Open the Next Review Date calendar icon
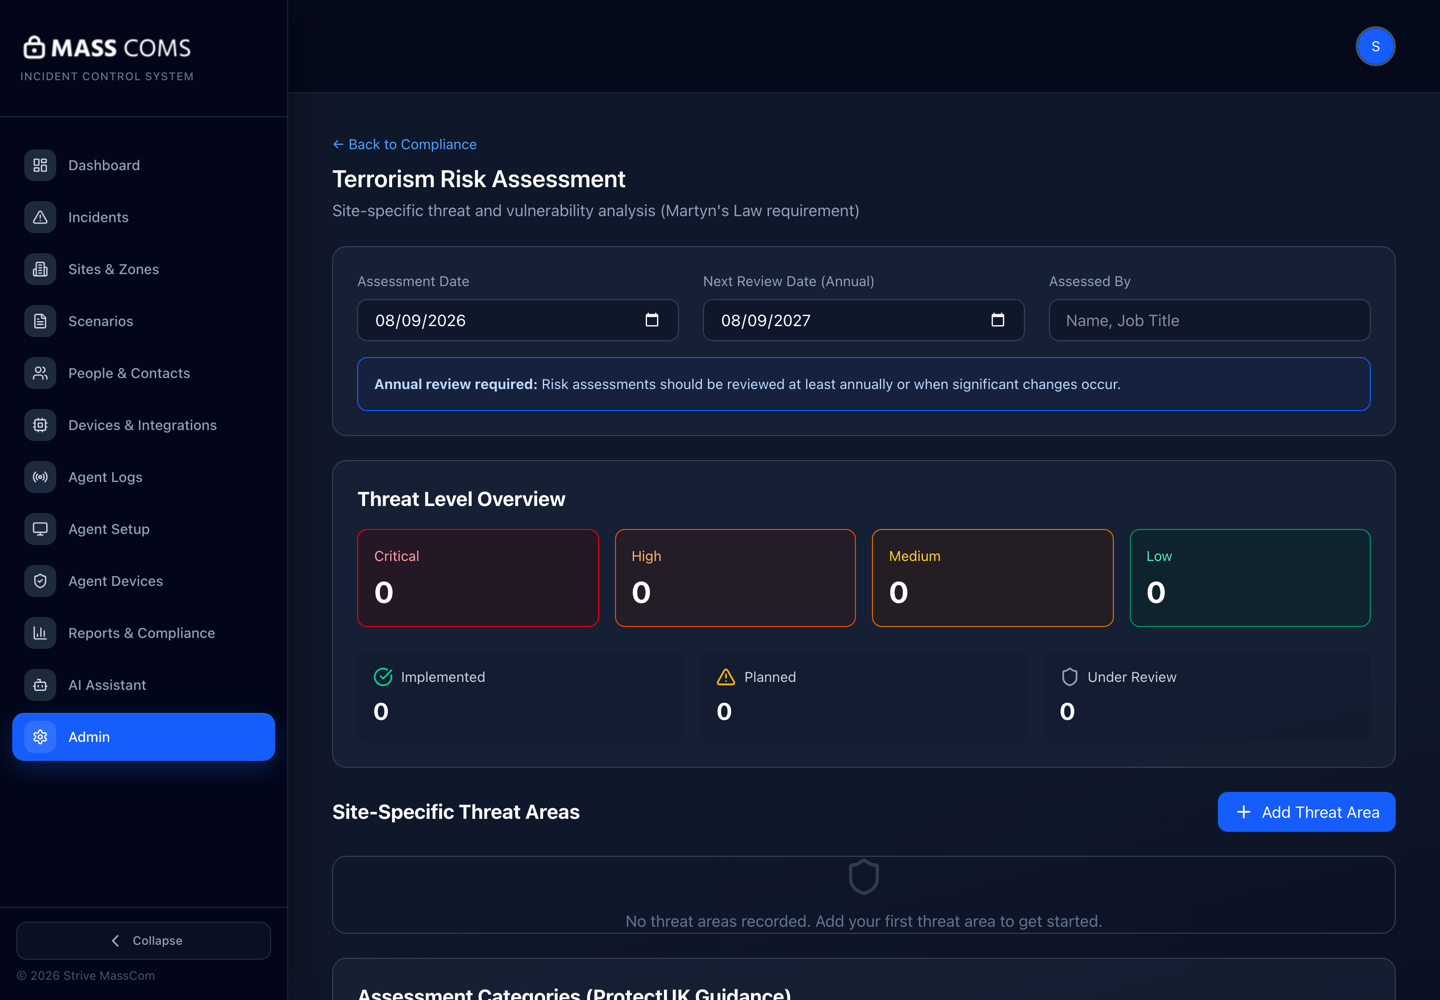 point(998,320)
